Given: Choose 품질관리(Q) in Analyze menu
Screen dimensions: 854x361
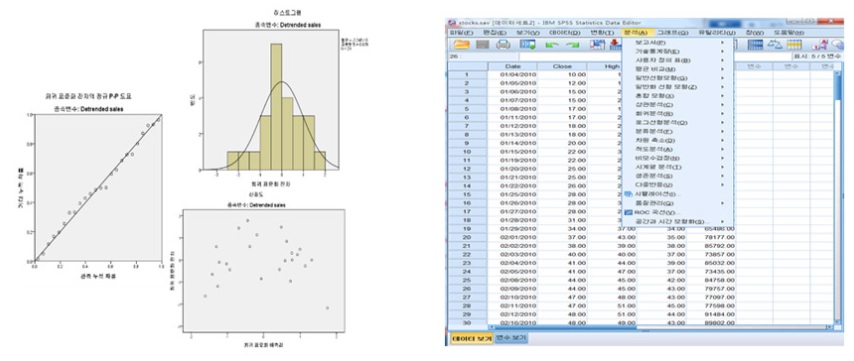Looking at the screenshot, I should pyautogui.click(x=678, y=203).
